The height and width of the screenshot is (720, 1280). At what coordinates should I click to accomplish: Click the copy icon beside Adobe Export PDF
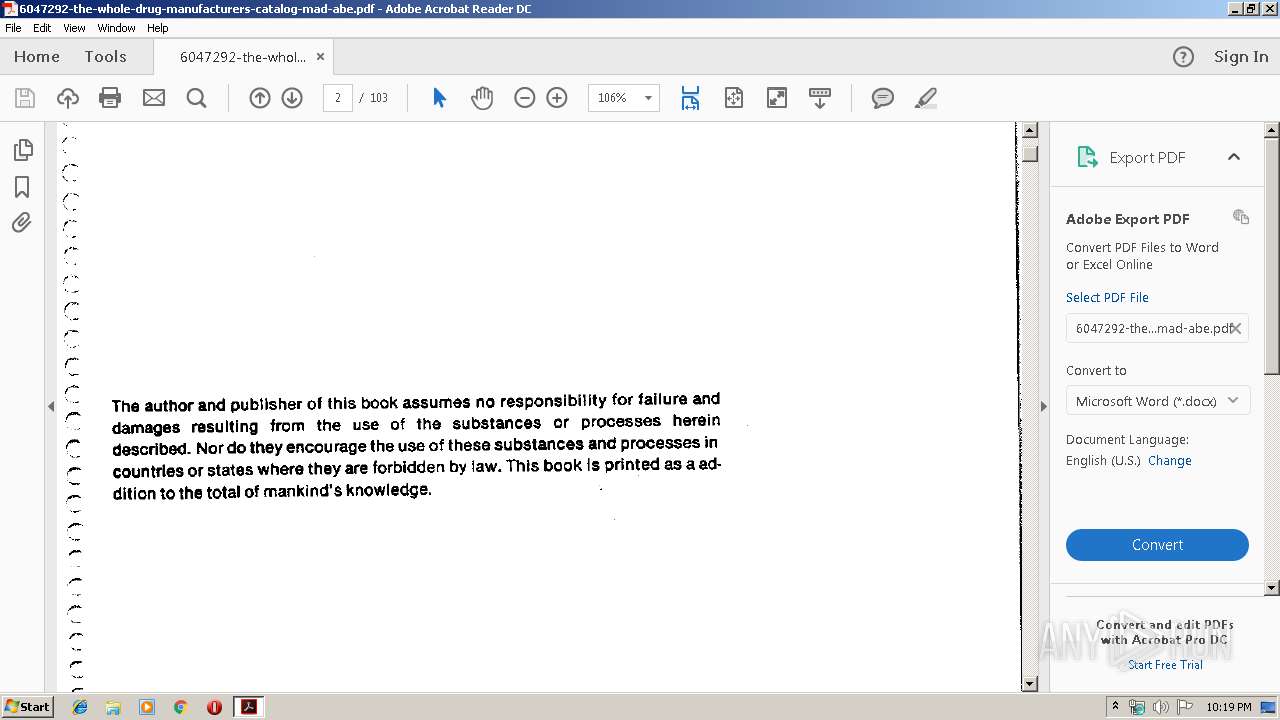click(x=1241, y=217)
